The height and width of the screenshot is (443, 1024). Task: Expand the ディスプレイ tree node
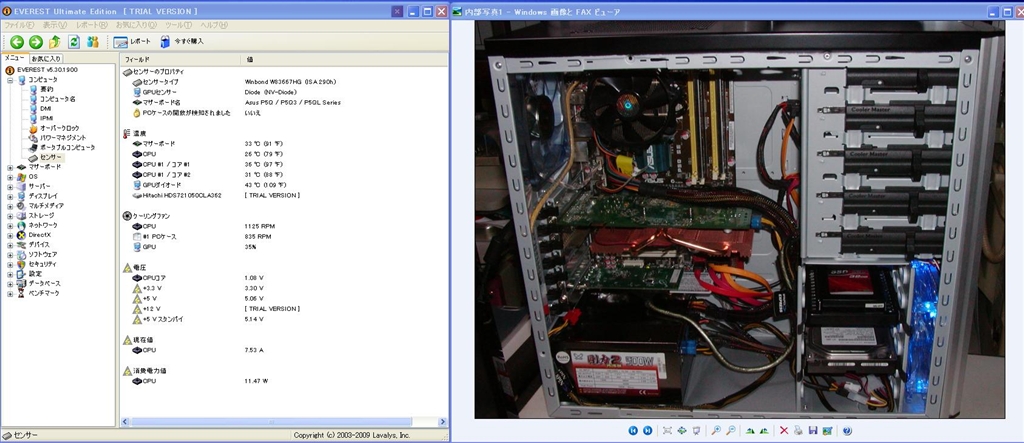tap(10, 196)
